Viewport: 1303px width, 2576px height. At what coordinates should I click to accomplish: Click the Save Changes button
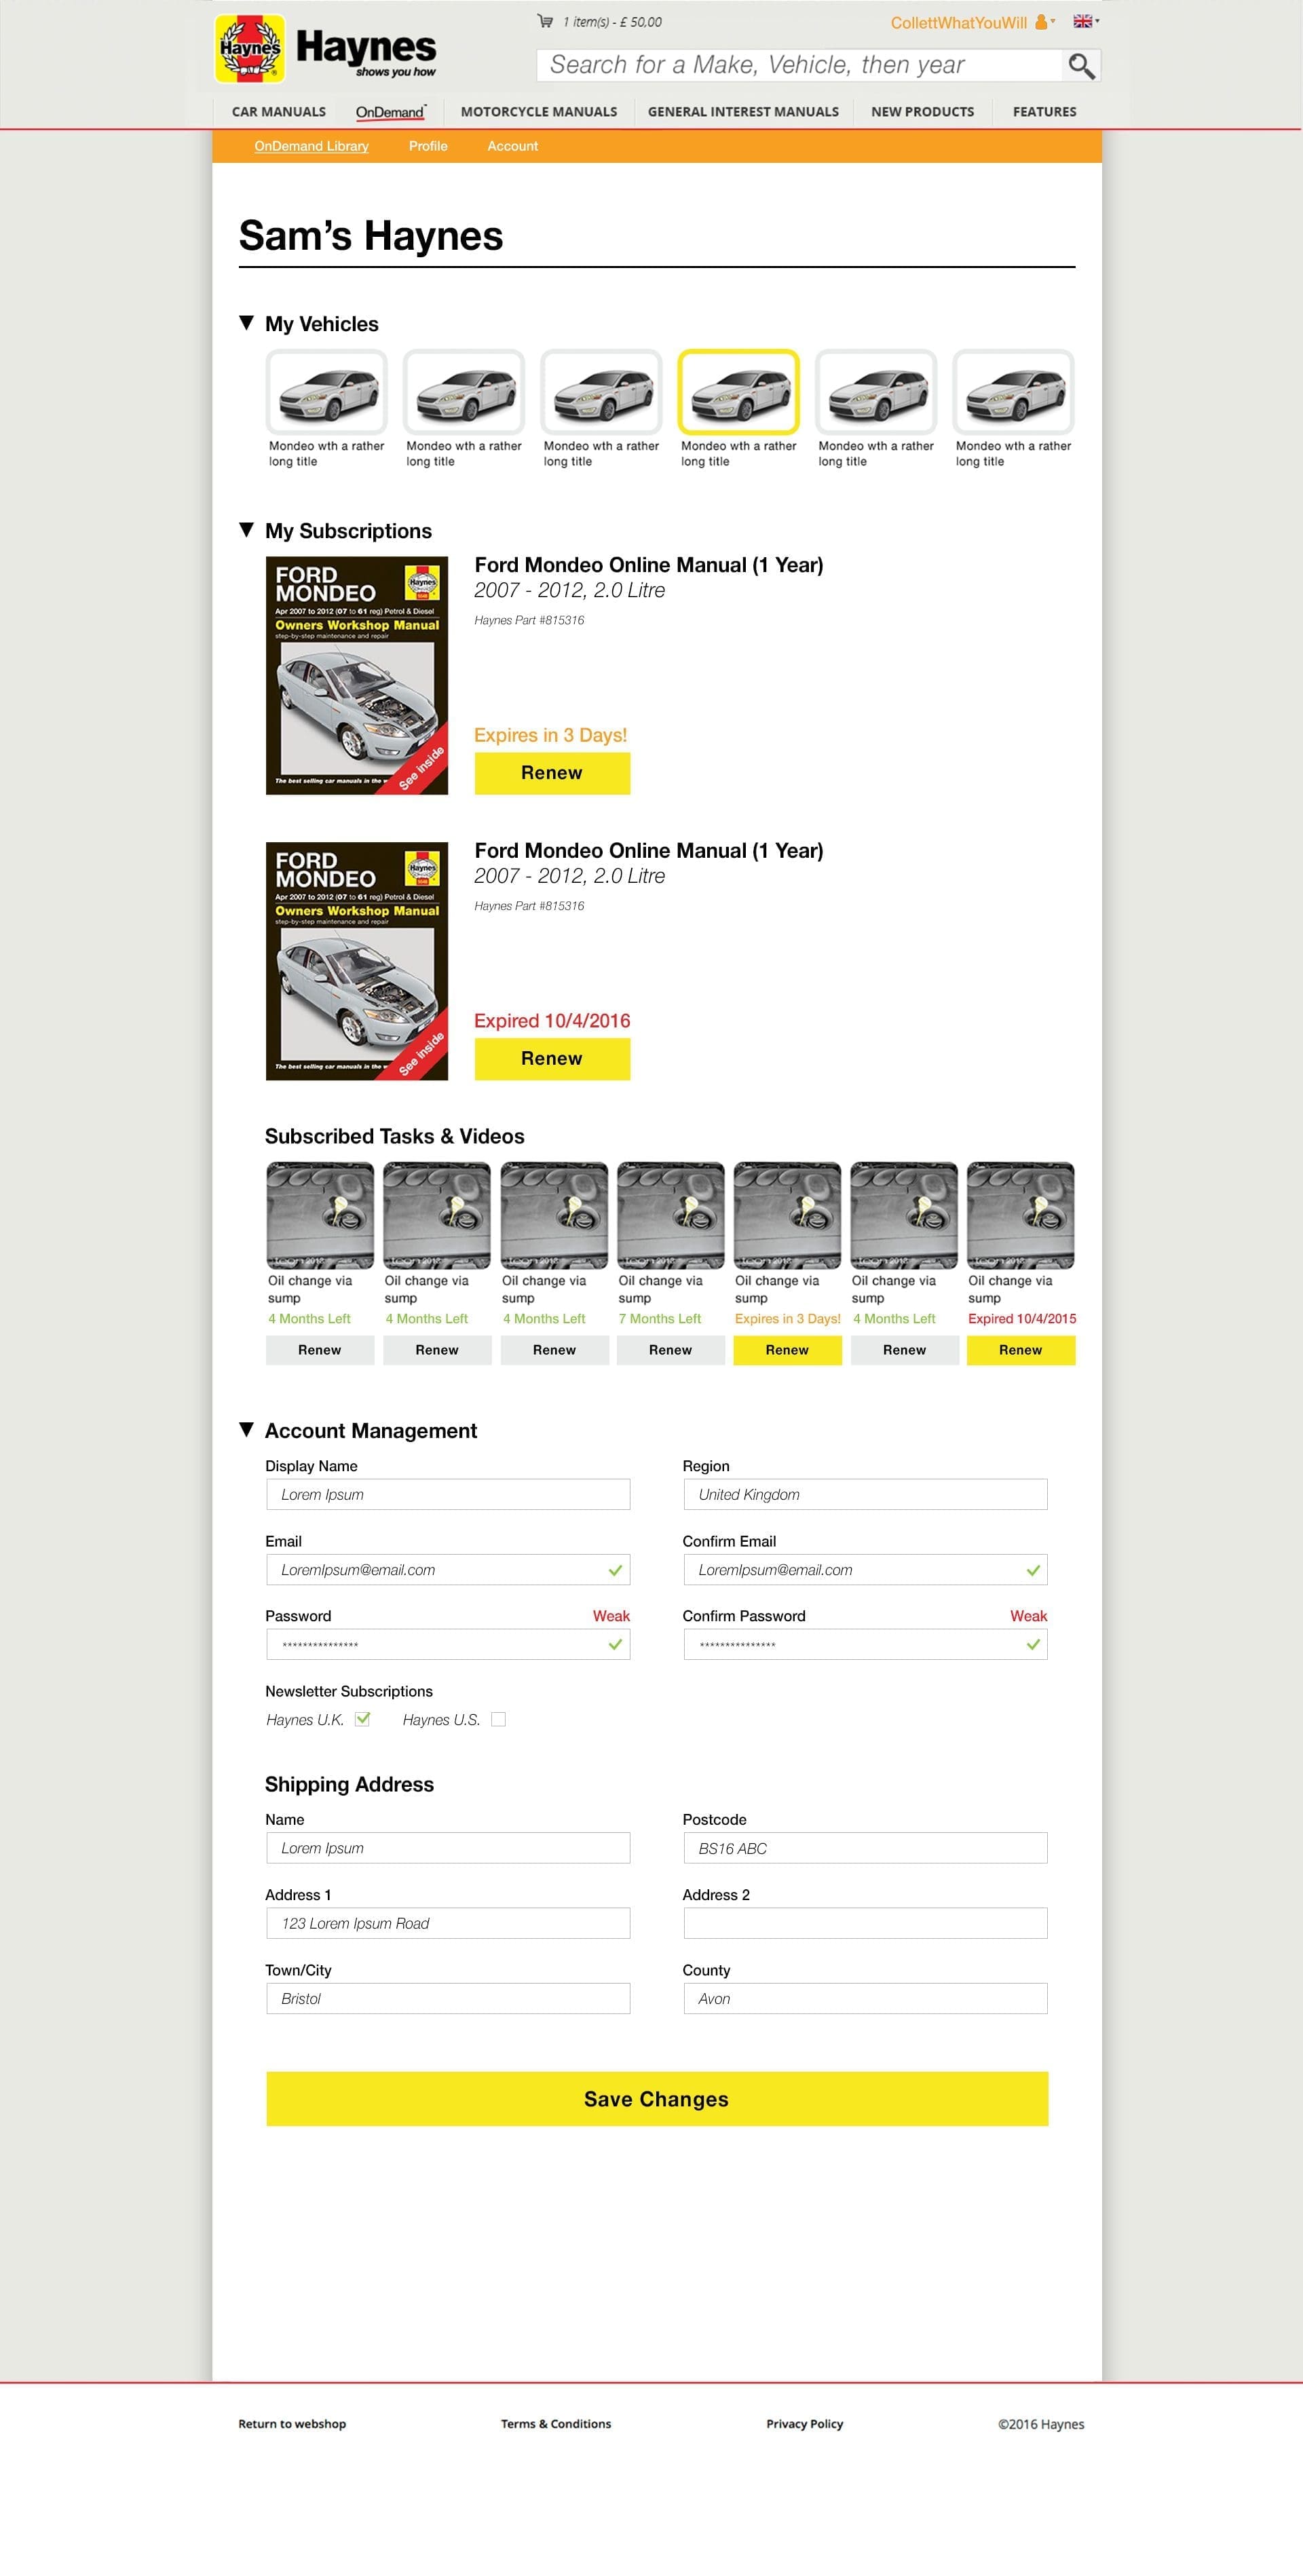point(657,2099)
